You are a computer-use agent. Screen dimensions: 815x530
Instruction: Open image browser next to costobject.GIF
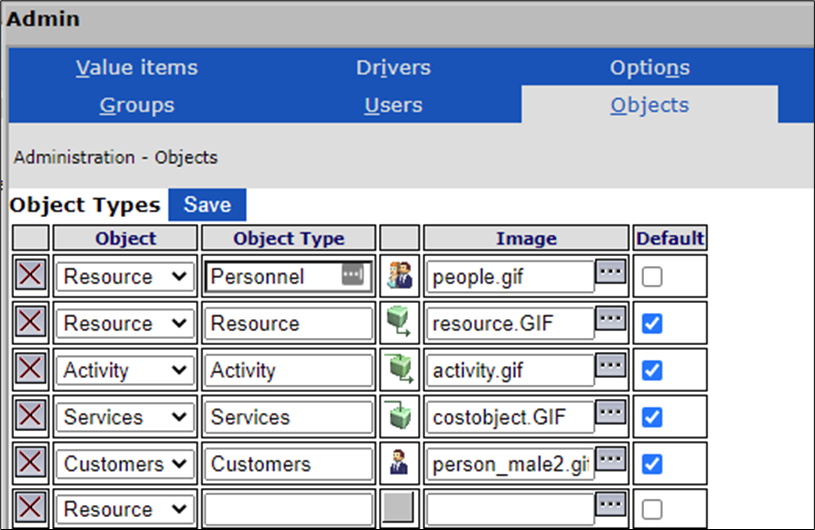coord(611,415)
